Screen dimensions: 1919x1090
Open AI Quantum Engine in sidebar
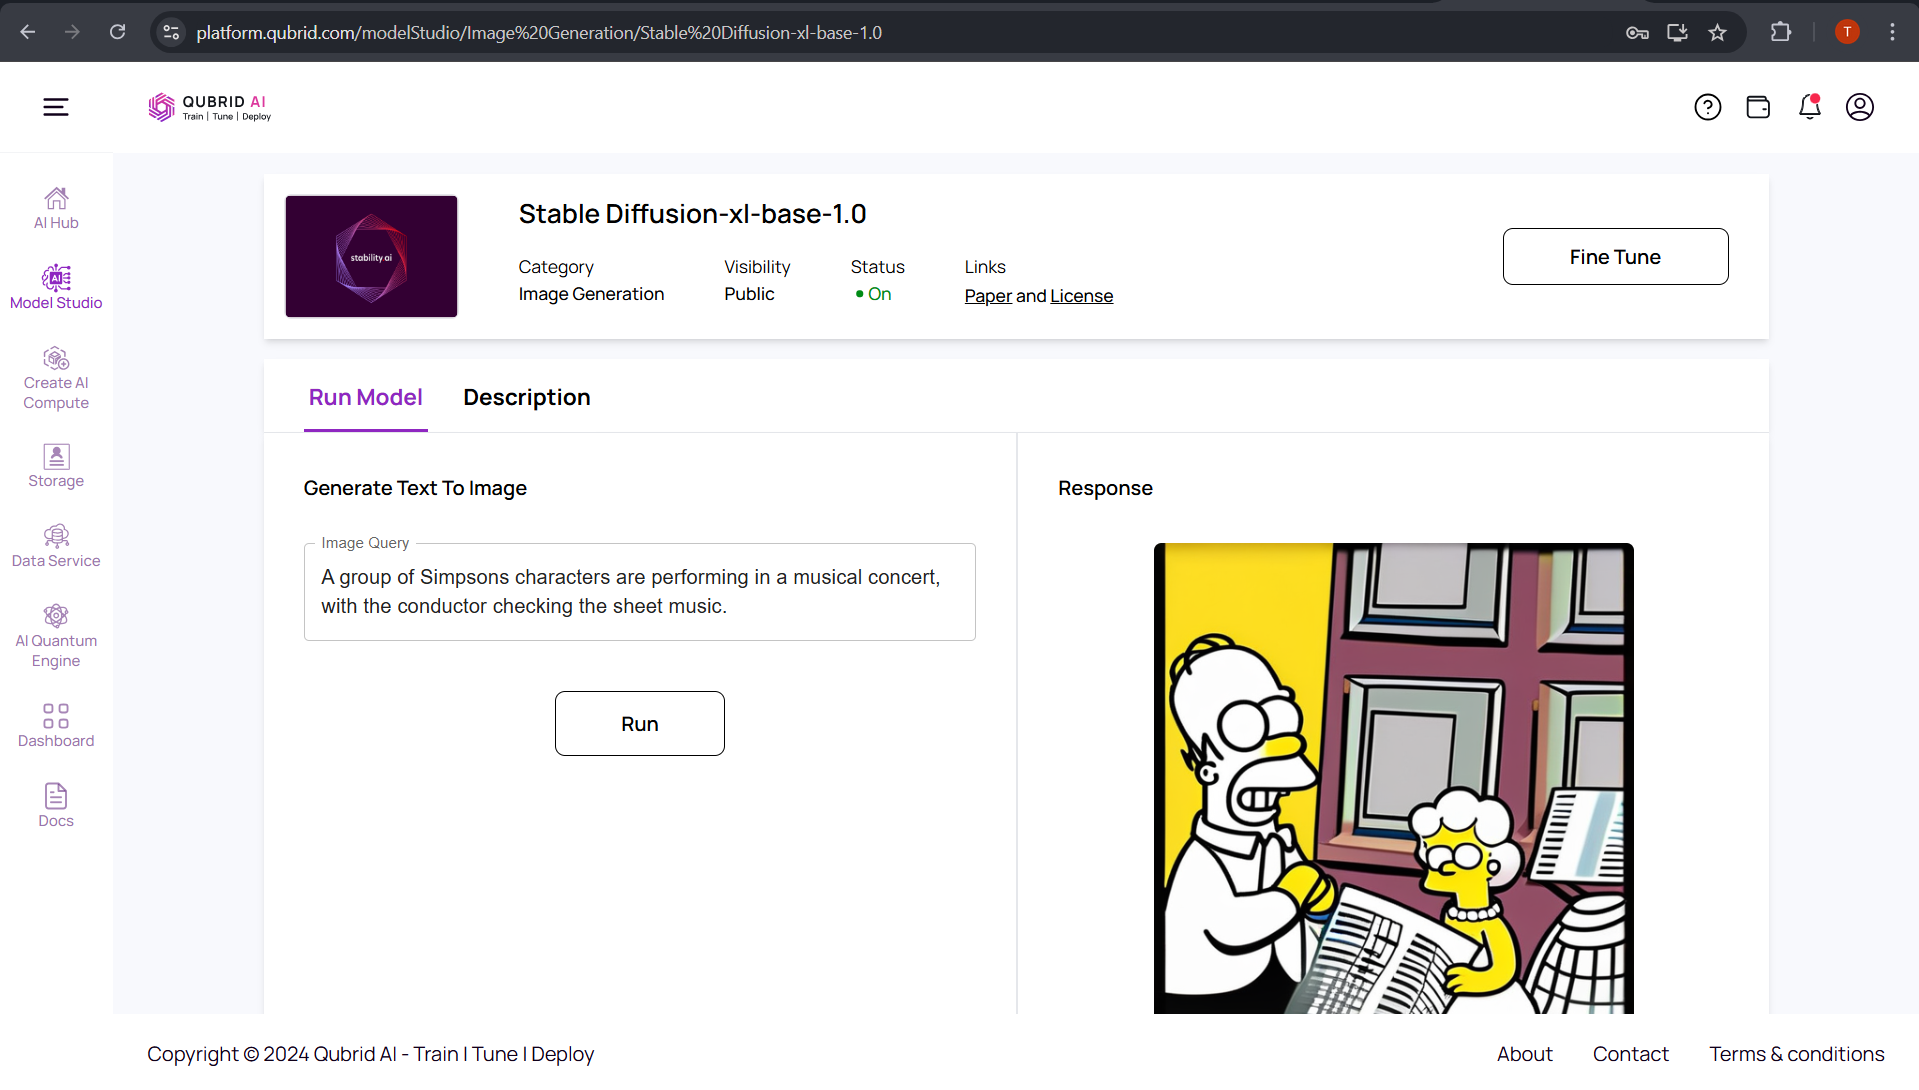click(x=56, y=637)
